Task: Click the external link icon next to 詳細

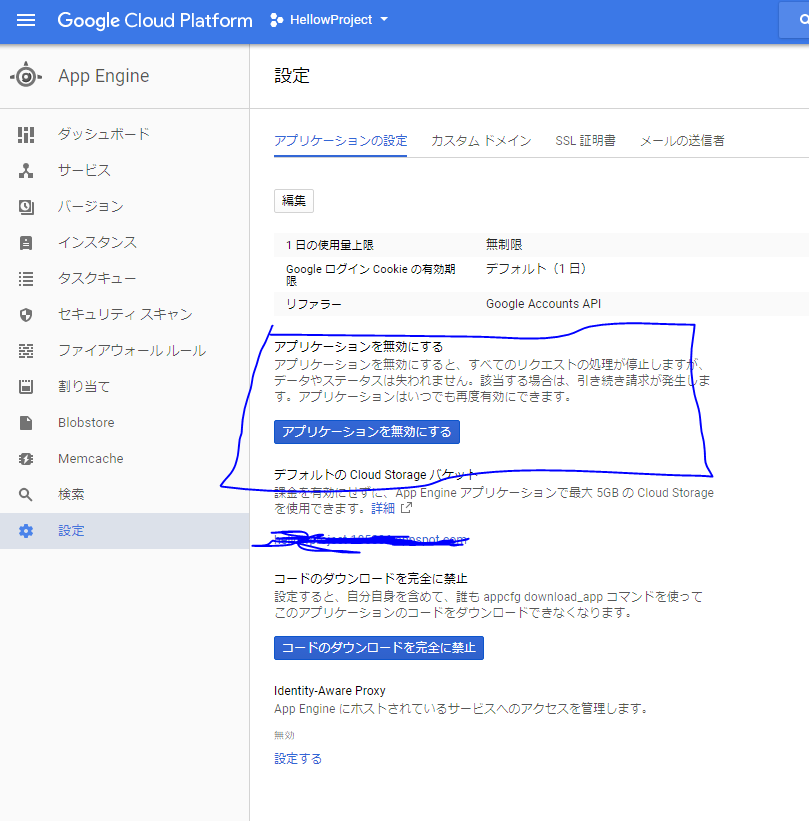Action: pyautogui.click(x=406, y=508)
